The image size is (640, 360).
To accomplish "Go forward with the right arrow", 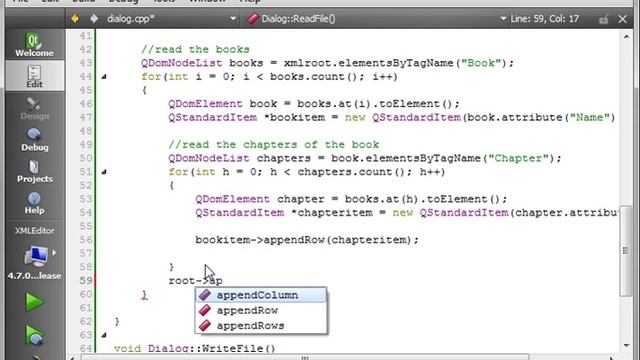I will coord(94,19).
